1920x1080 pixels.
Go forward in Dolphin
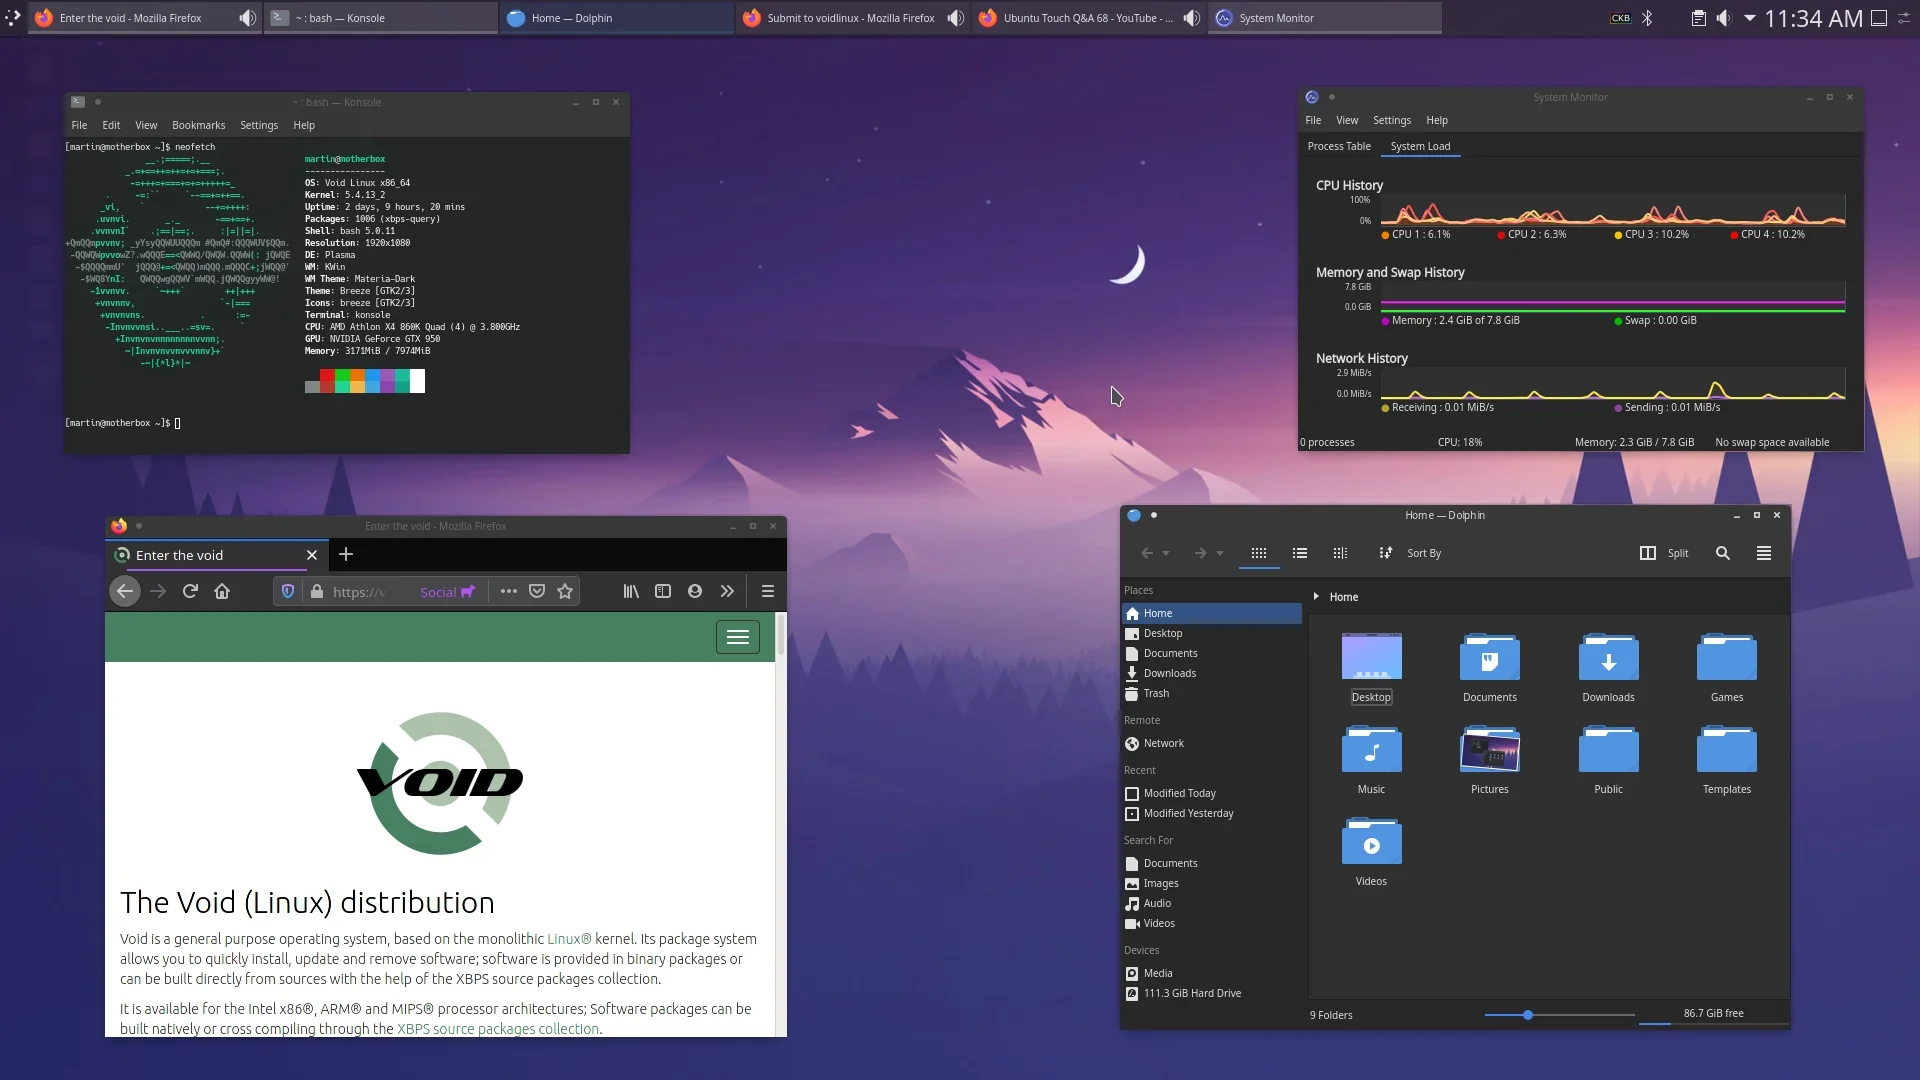1200,553
